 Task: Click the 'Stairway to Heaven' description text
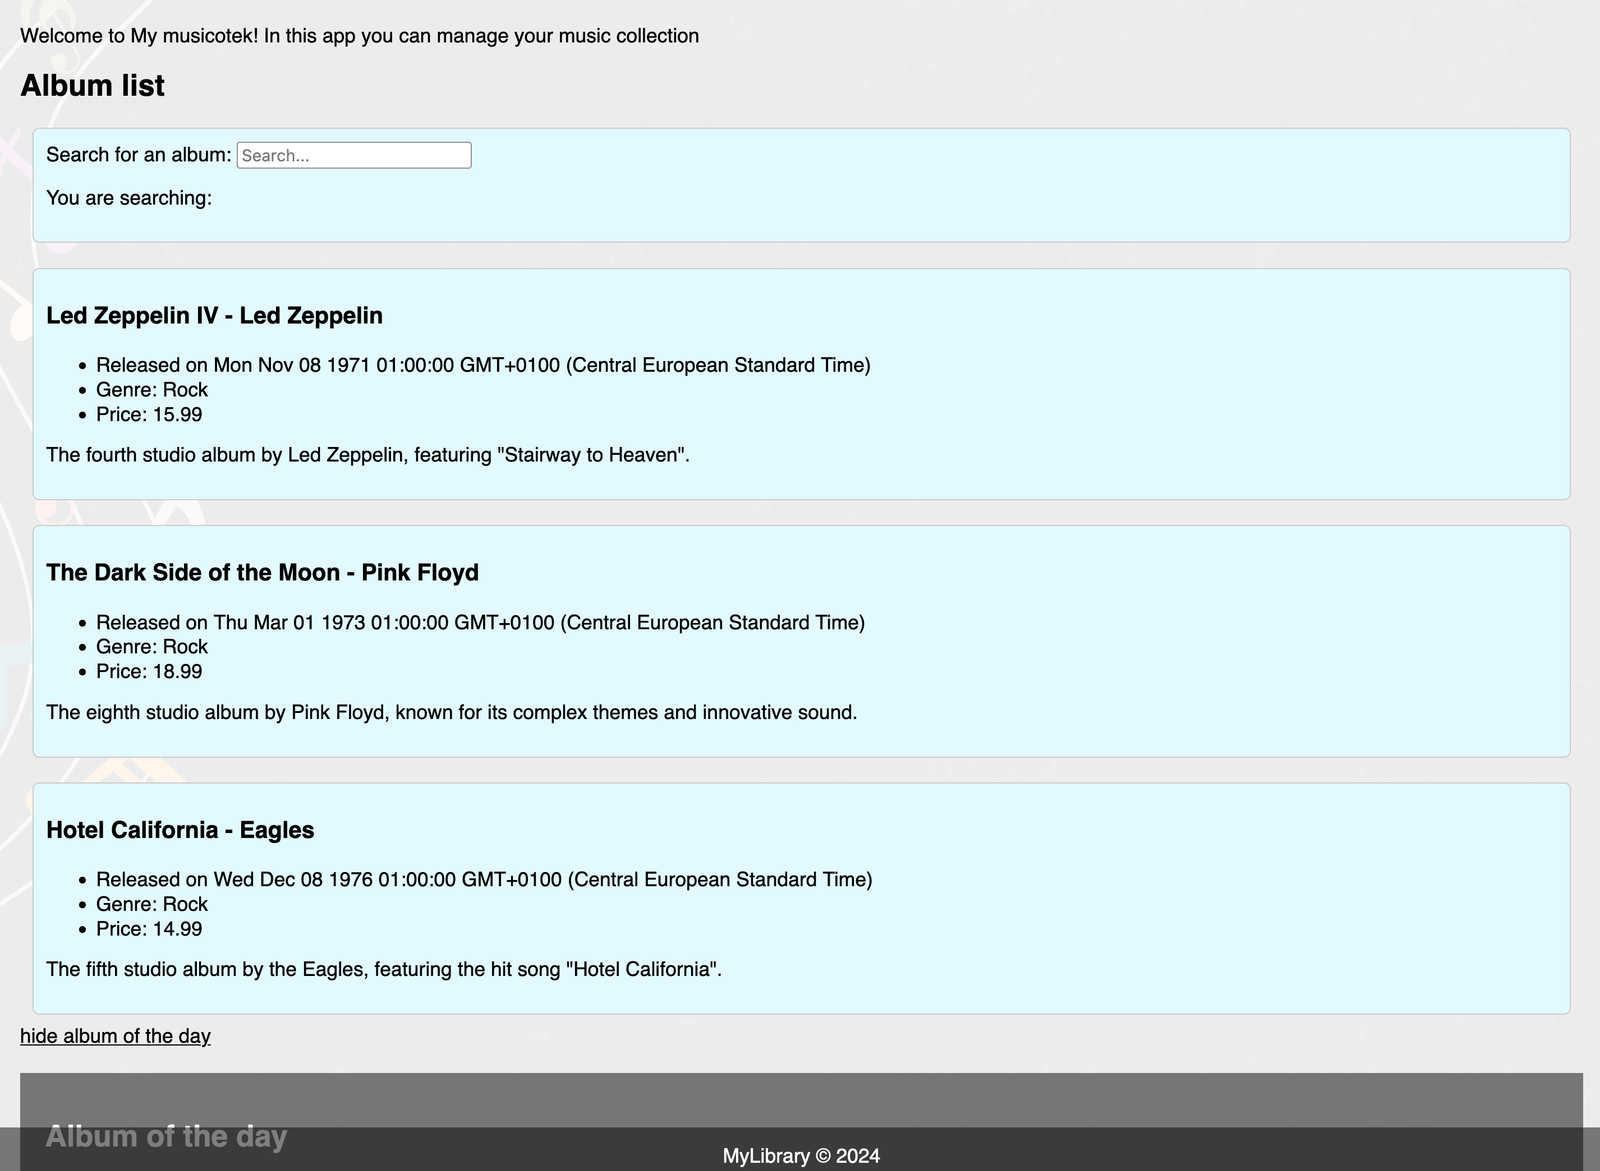click(368, 455)
